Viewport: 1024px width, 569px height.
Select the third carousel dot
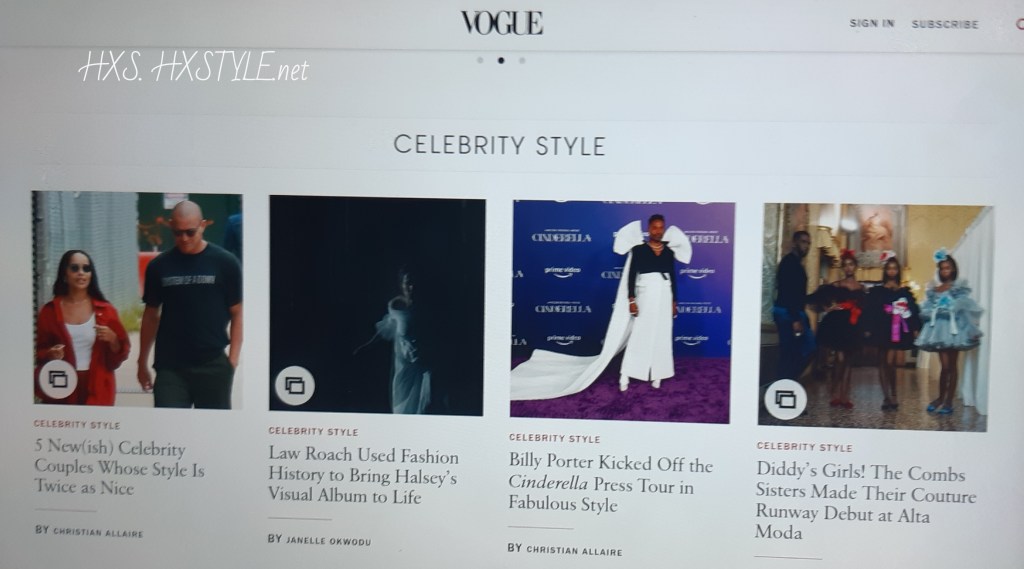click(x=522, y=60)
